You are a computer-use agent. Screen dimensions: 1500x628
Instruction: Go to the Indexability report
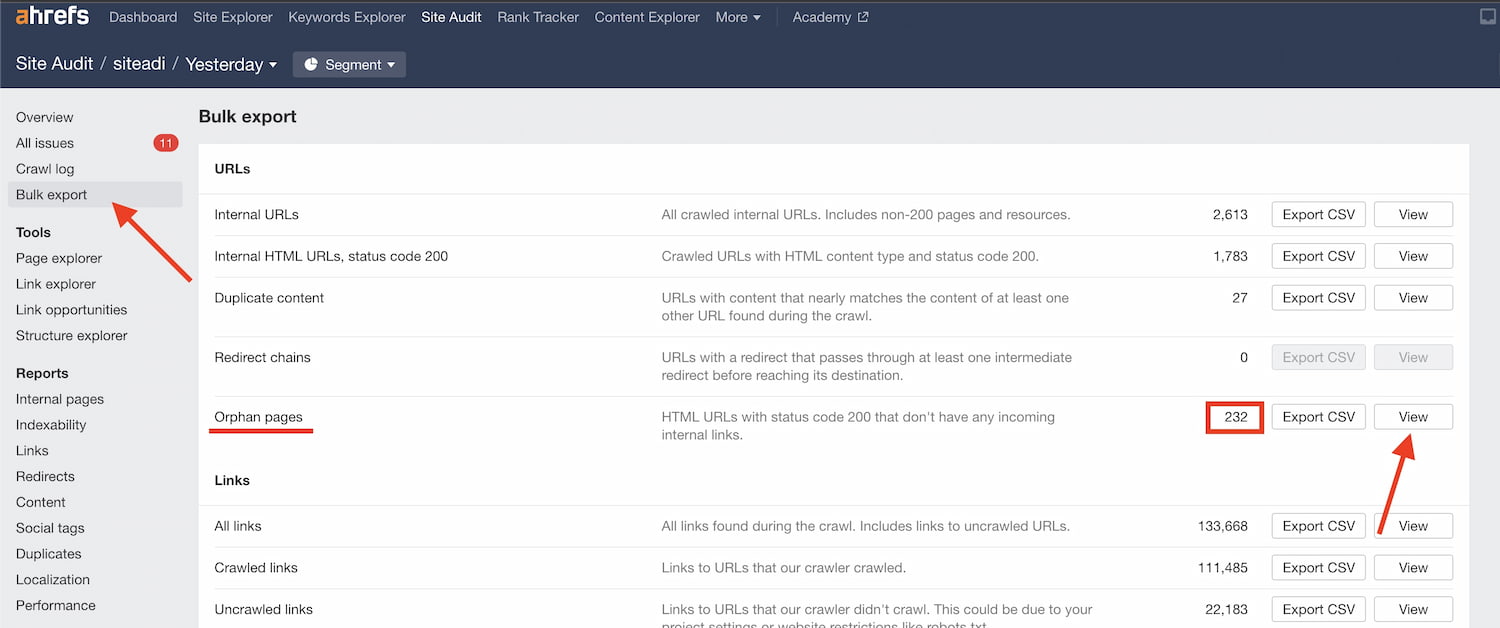coord(51,425)
